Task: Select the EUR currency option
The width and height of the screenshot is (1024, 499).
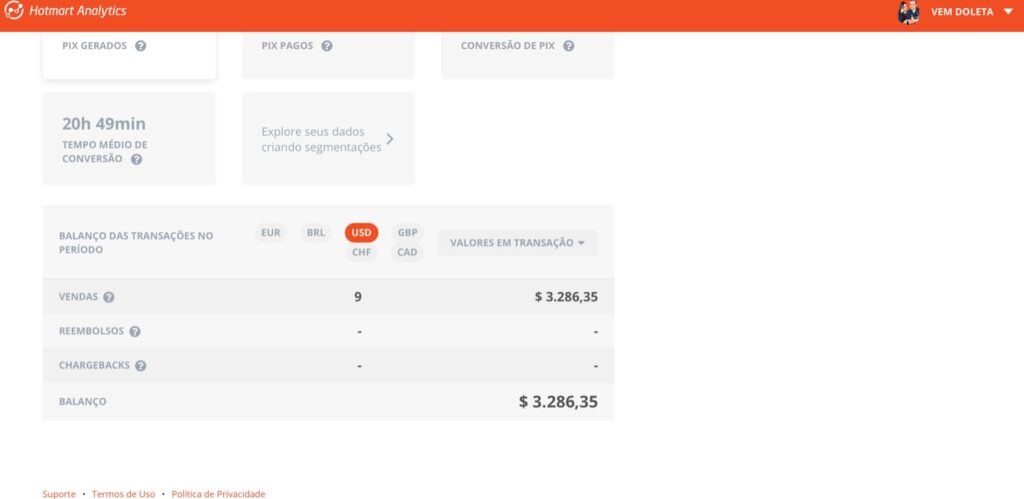Action: (x=270, y=233)
